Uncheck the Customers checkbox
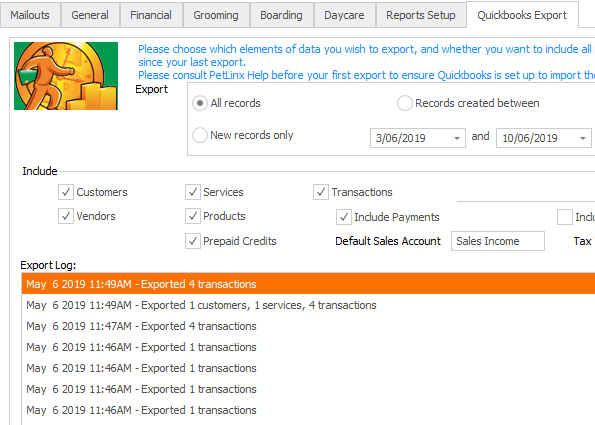Viewport: 595px width, 425px height. (x=66, y=192)
